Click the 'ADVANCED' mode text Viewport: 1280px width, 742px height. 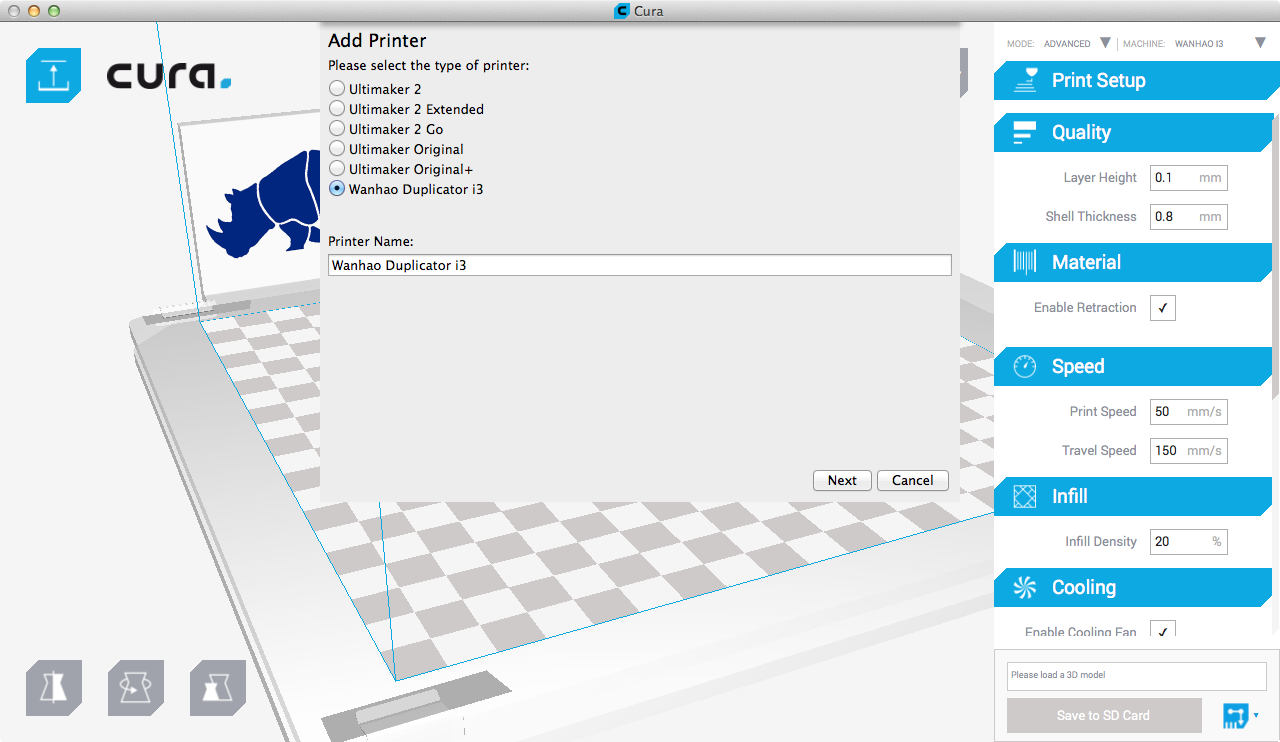point(1067,44)
